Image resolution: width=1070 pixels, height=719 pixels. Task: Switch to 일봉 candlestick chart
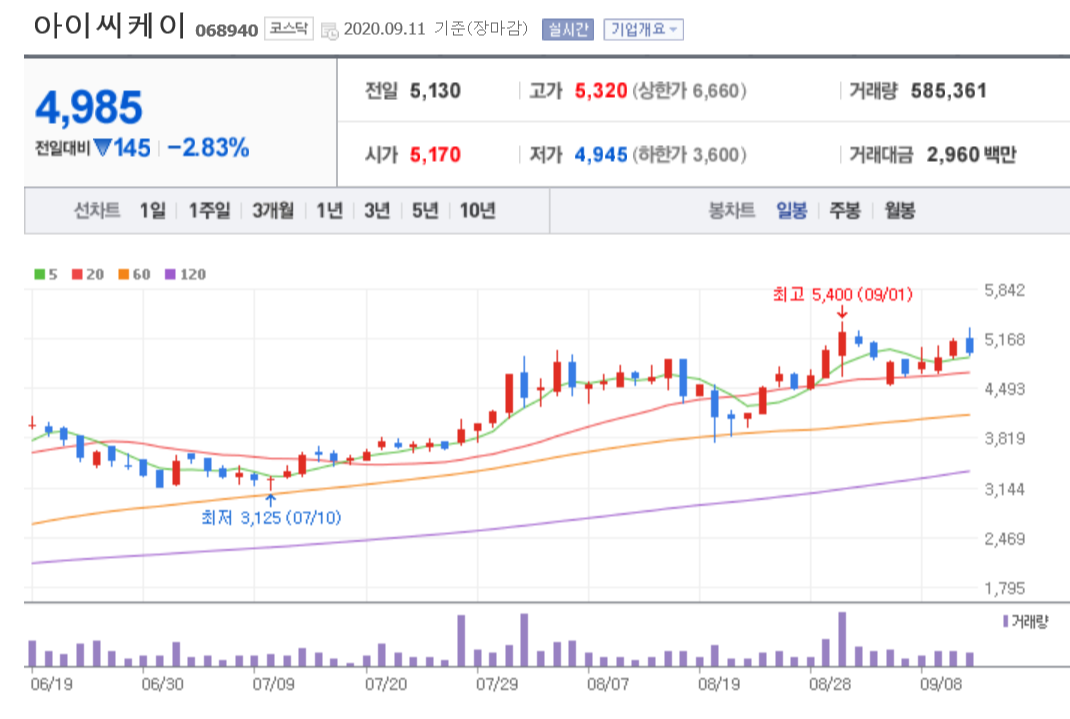[x=792, y=210]
